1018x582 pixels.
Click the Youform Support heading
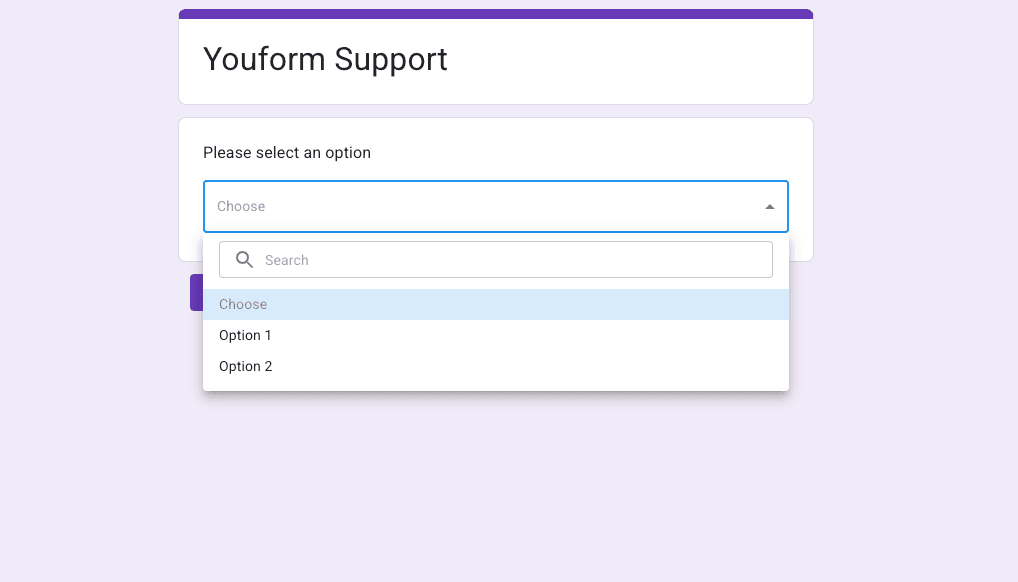point(325,59)
